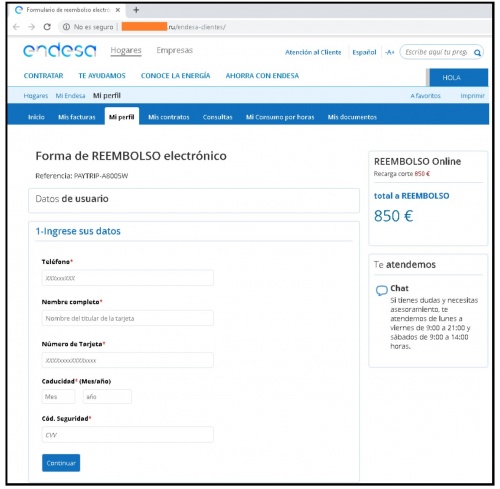Open Atención al Cliente link
Image resolution: width=500 pixels, height=489 pixels.
(313, 52)
